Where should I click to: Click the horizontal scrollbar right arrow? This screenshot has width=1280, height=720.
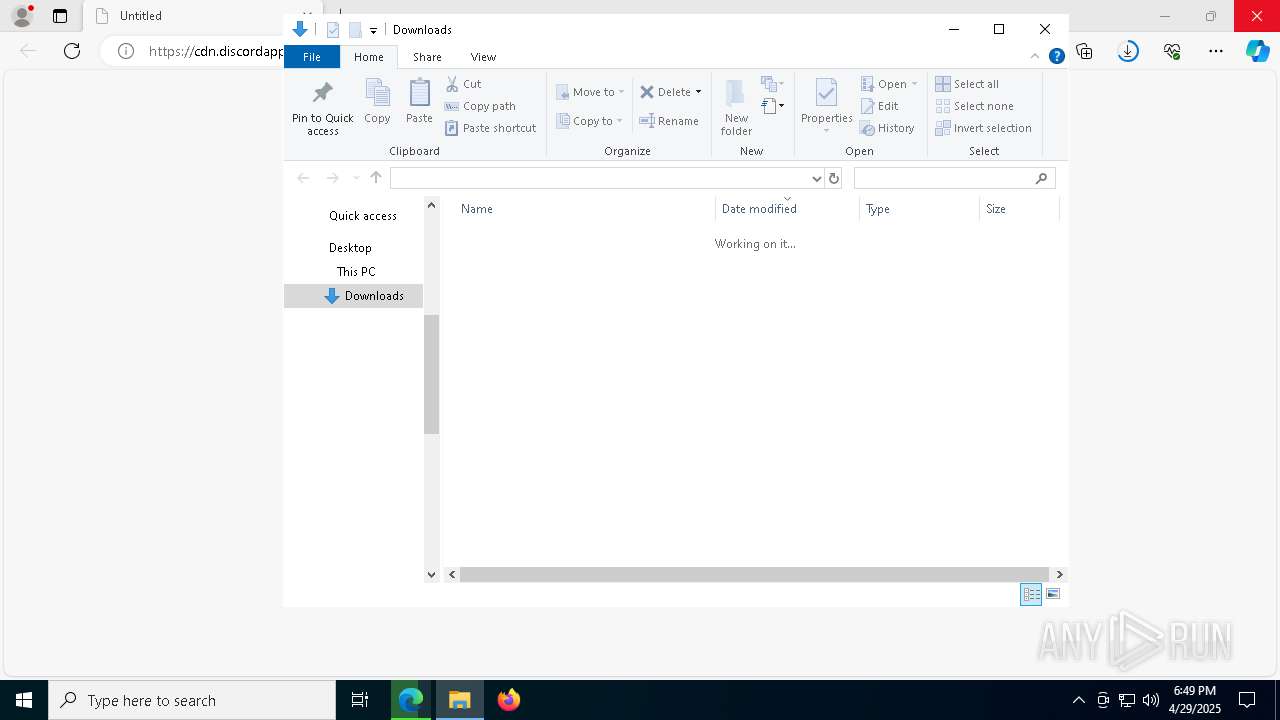click(x=1060, y=574)
